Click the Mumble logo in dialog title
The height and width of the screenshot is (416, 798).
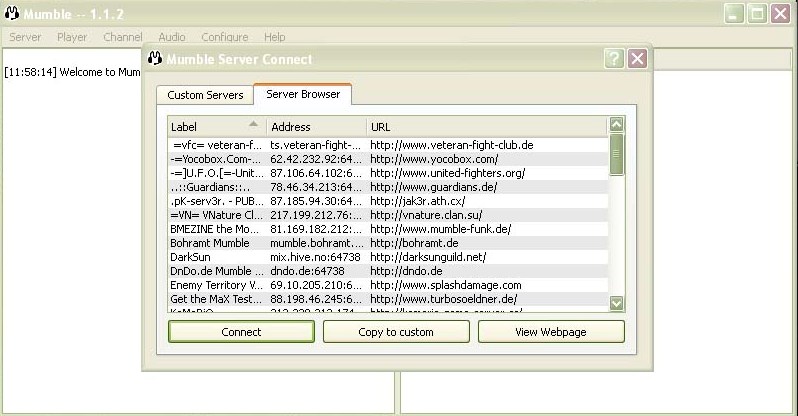point(155,59)
